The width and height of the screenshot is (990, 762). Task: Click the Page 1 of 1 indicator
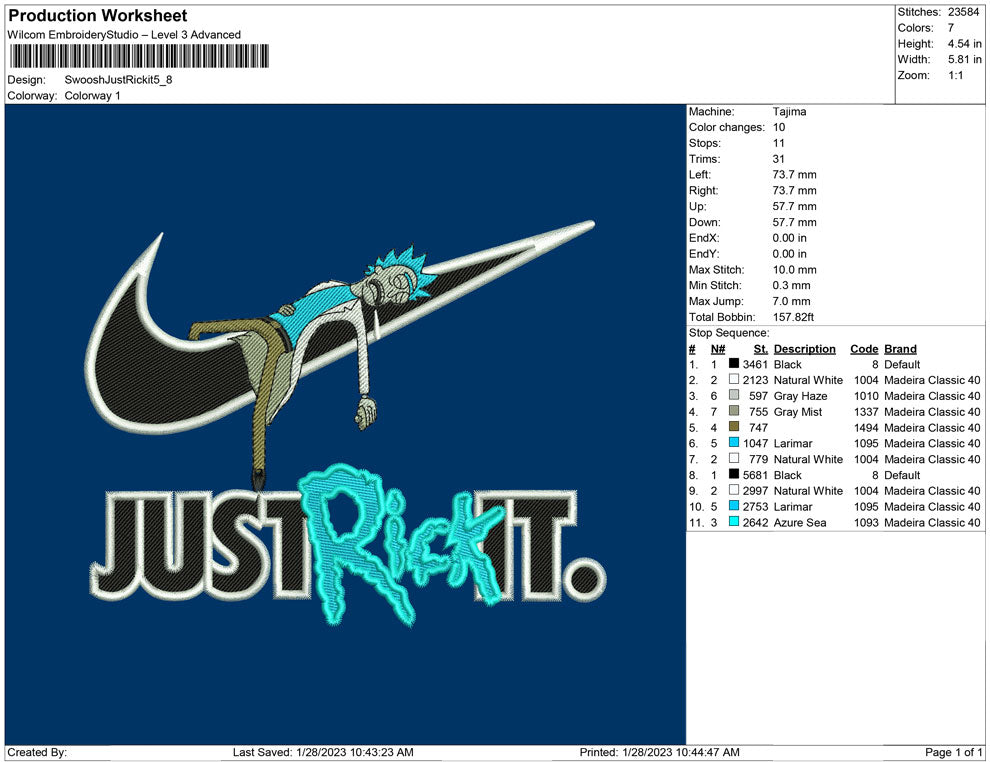click(954, 752)
